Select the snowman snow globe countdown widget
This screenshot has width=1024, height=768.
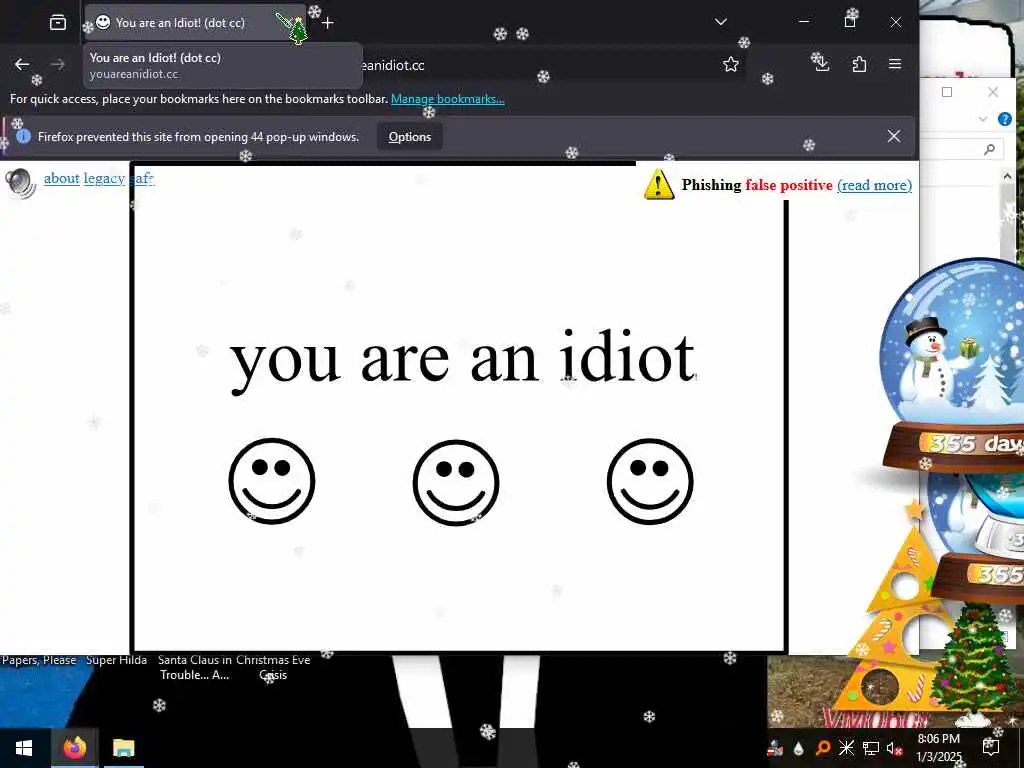pos(953,364)
